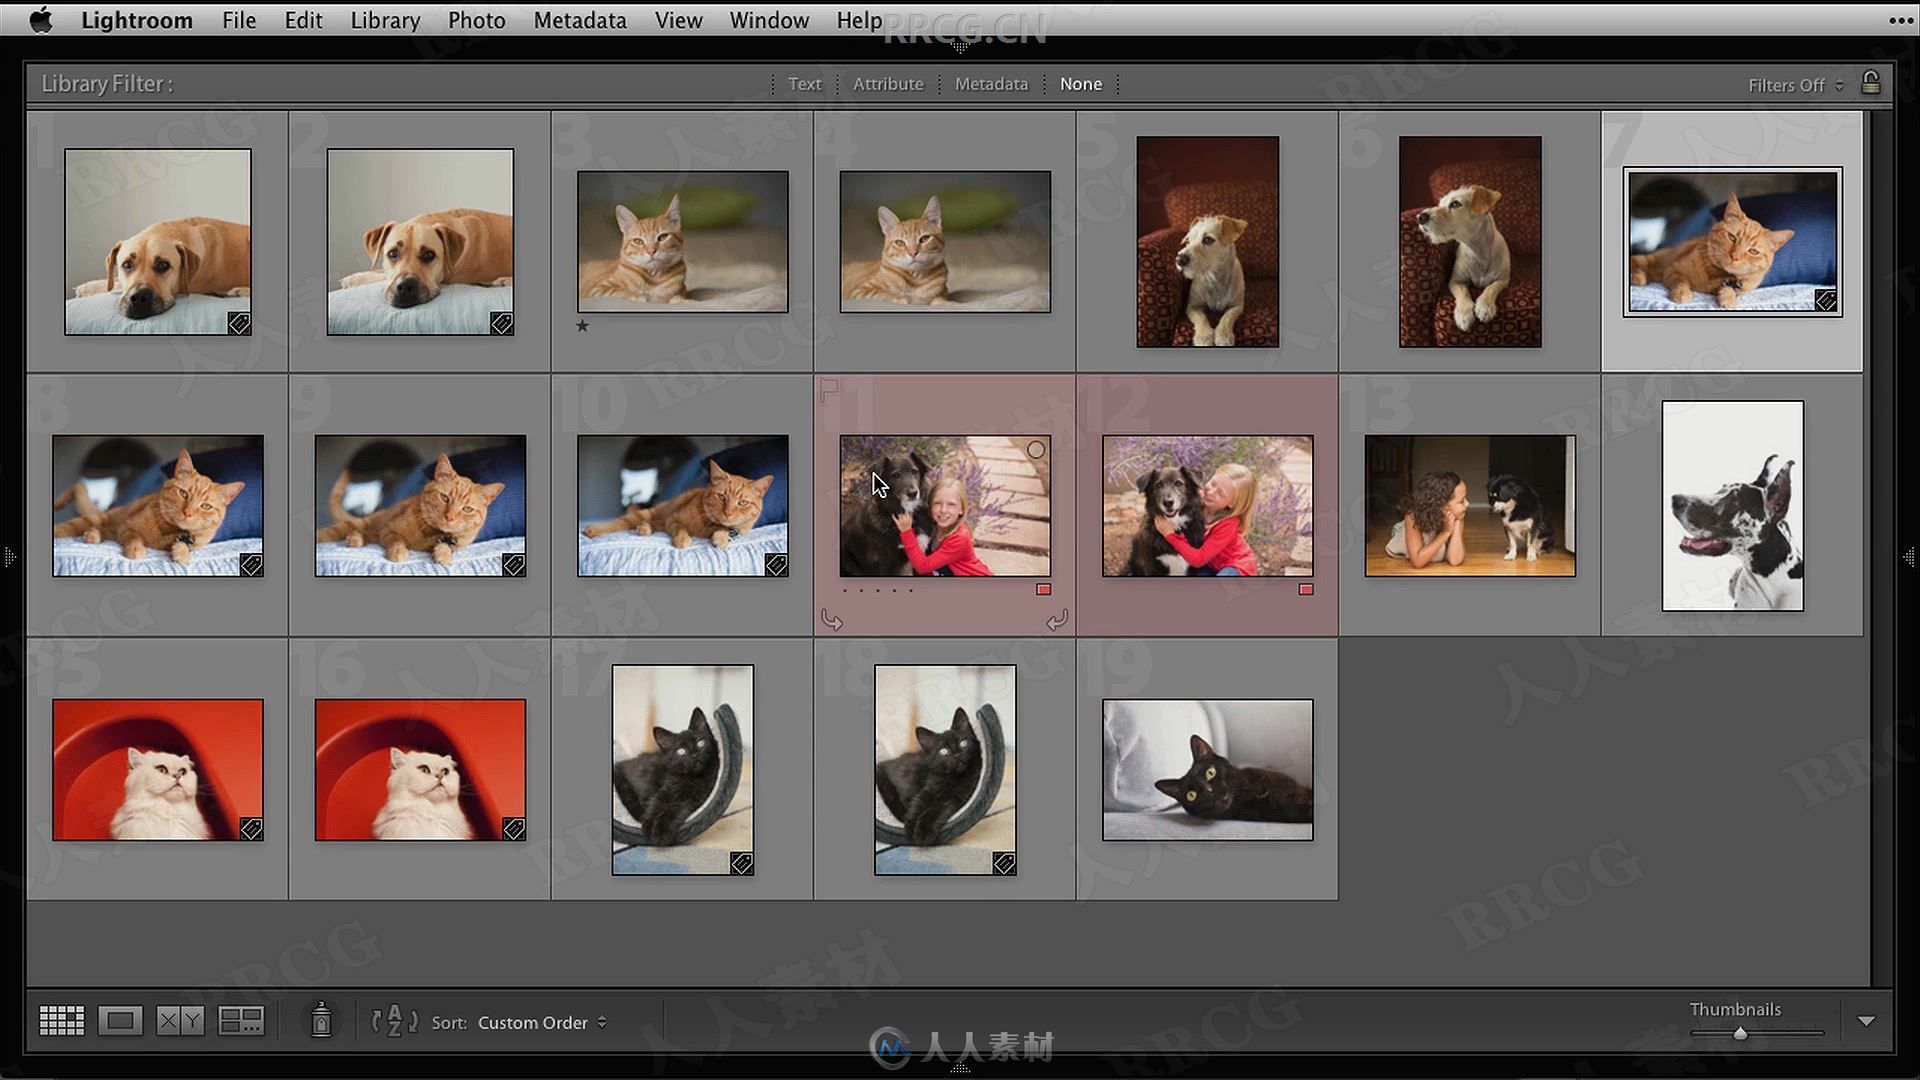Click star rating under cat photo 3

[x=583, y=326]
